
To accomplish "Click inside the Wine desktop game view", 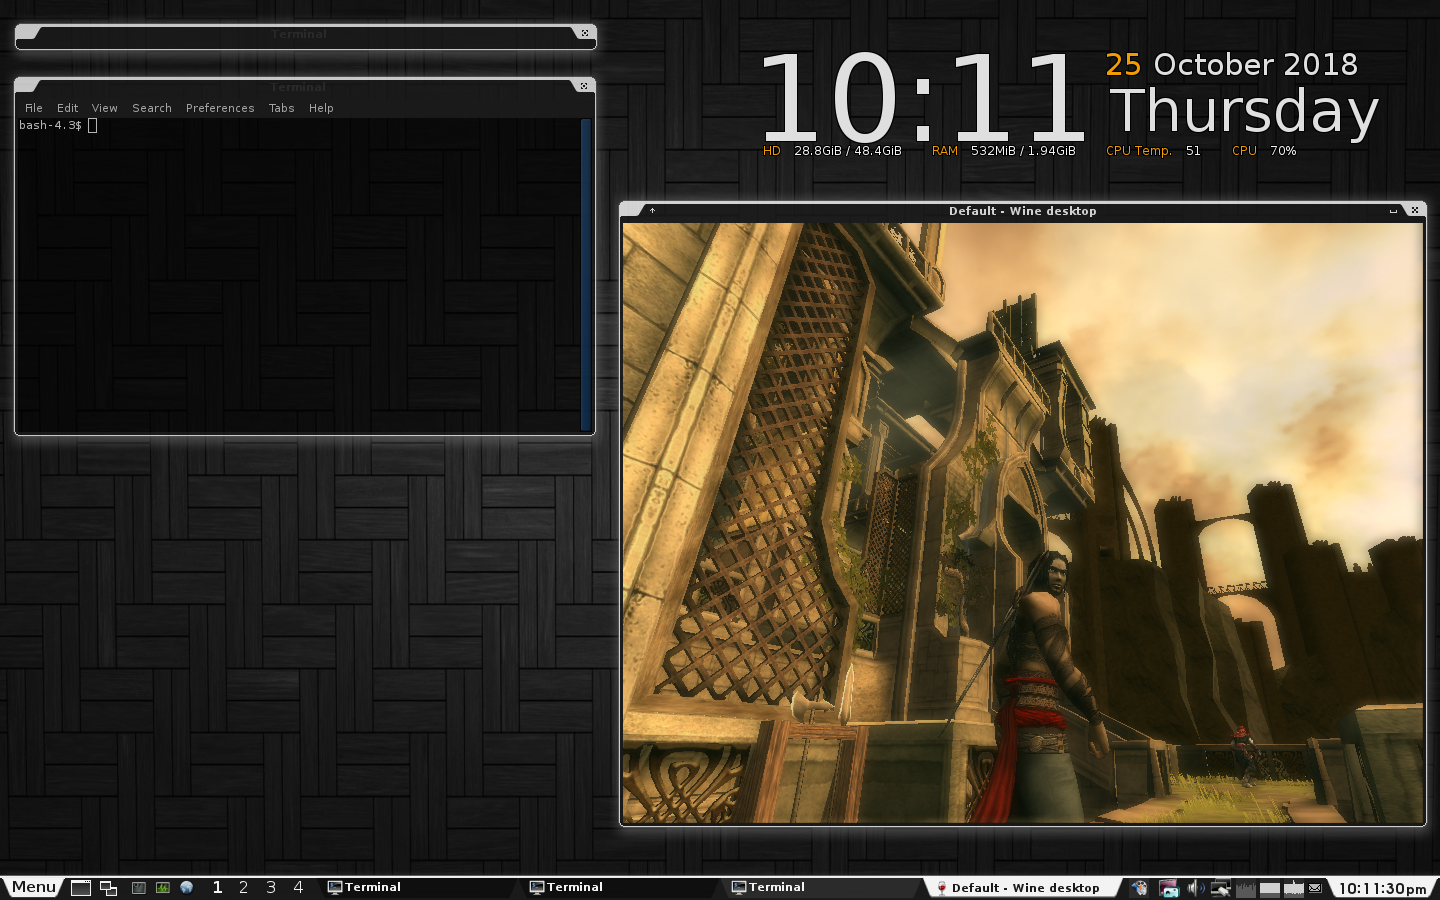I will (x=1022, y=523).
